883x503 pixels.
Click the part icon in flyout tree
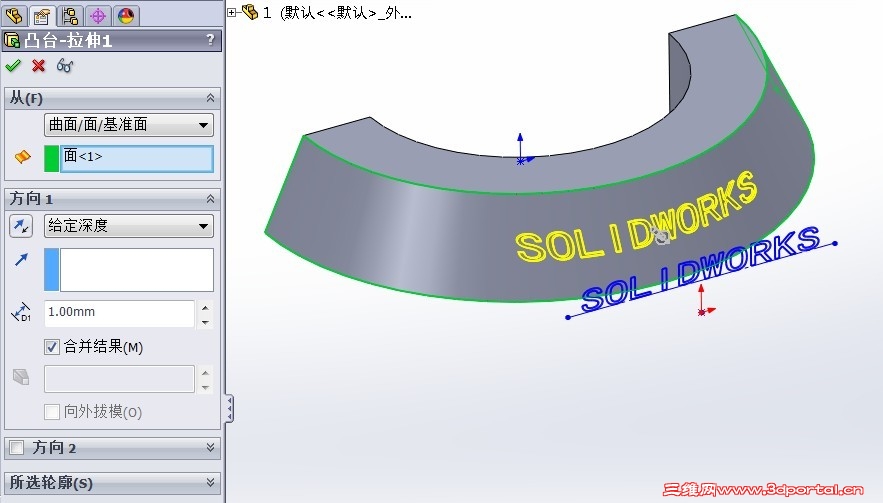(x=249, y=11)
